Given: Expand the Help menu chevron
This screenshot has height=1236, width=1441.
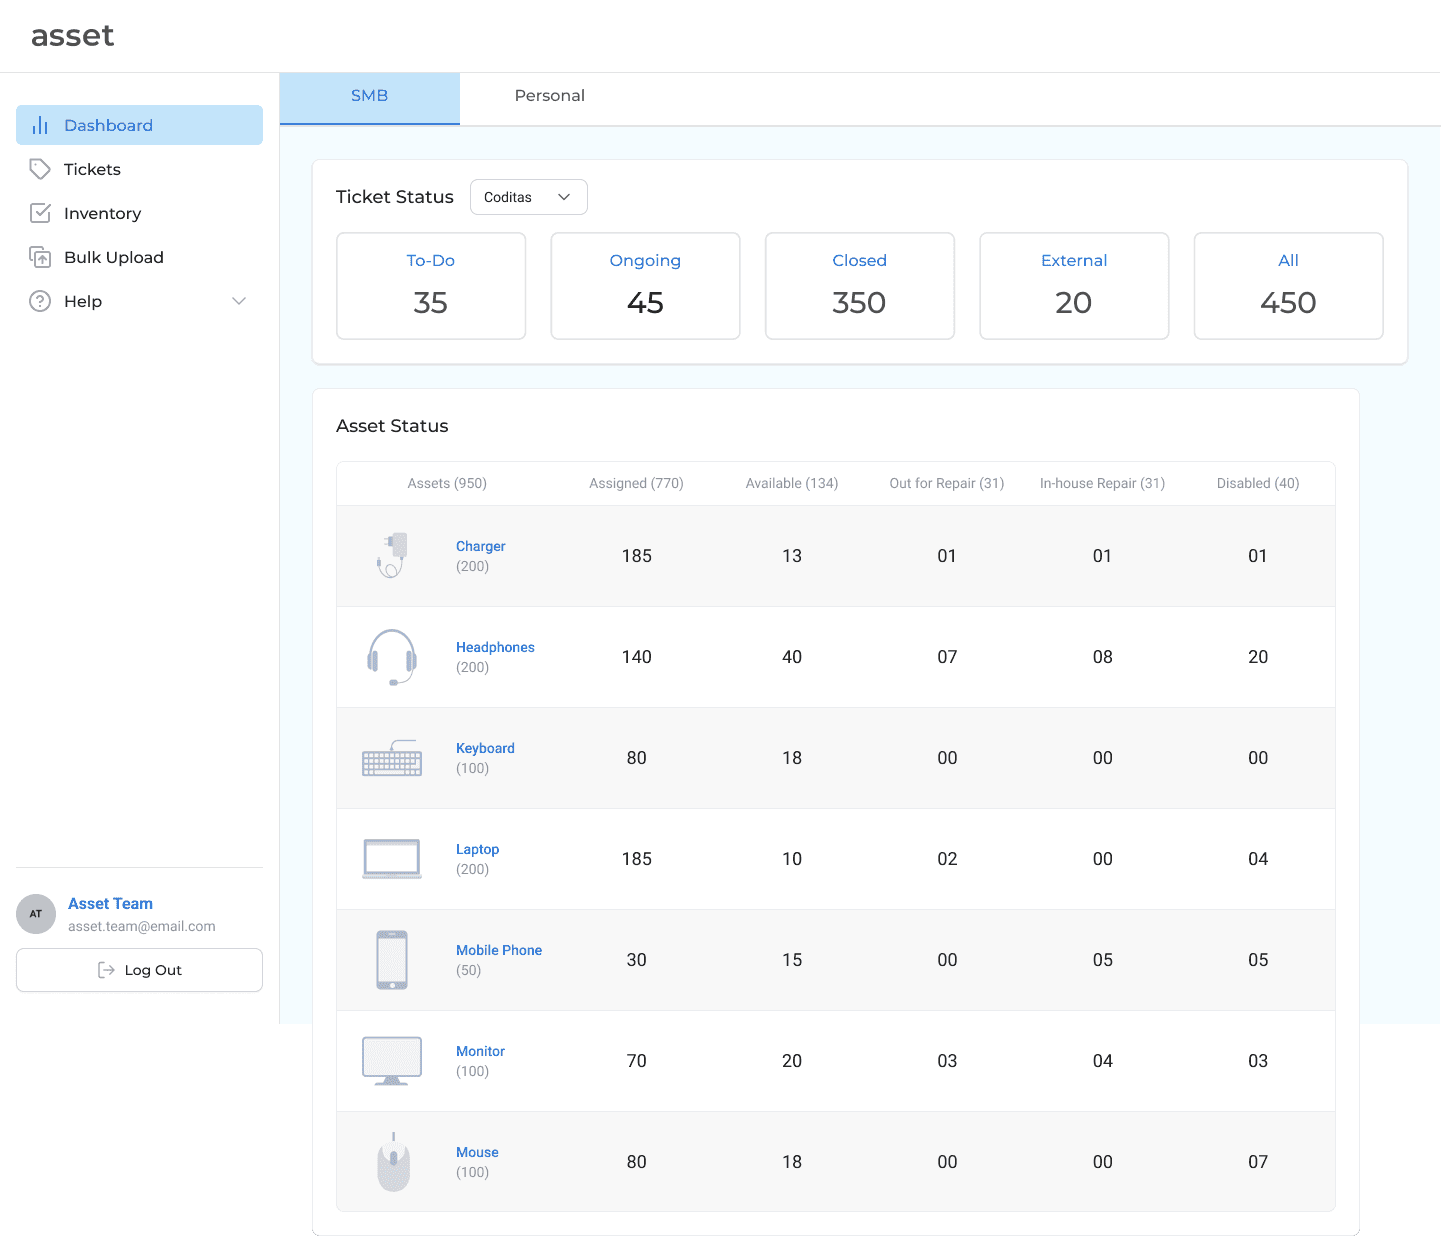Looking at the screenshot, I should tap(239, 301).
